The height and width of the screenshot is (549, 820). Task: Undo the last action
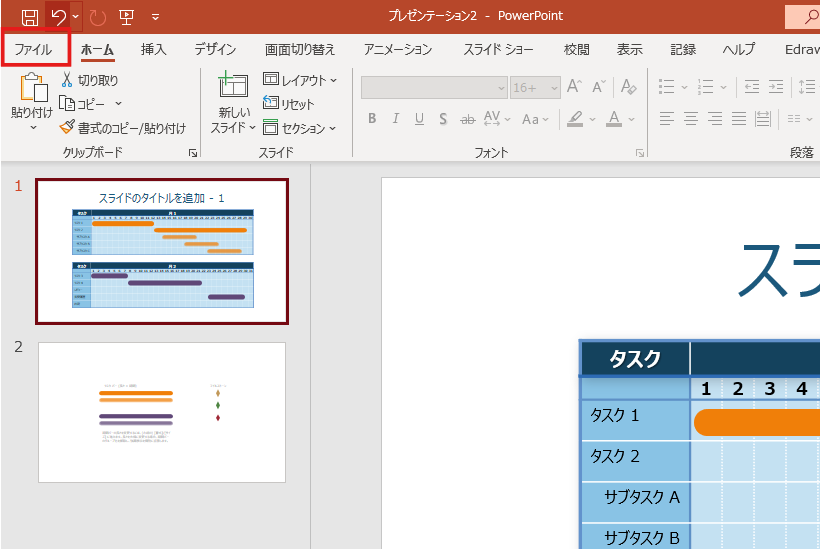[59, 17]
